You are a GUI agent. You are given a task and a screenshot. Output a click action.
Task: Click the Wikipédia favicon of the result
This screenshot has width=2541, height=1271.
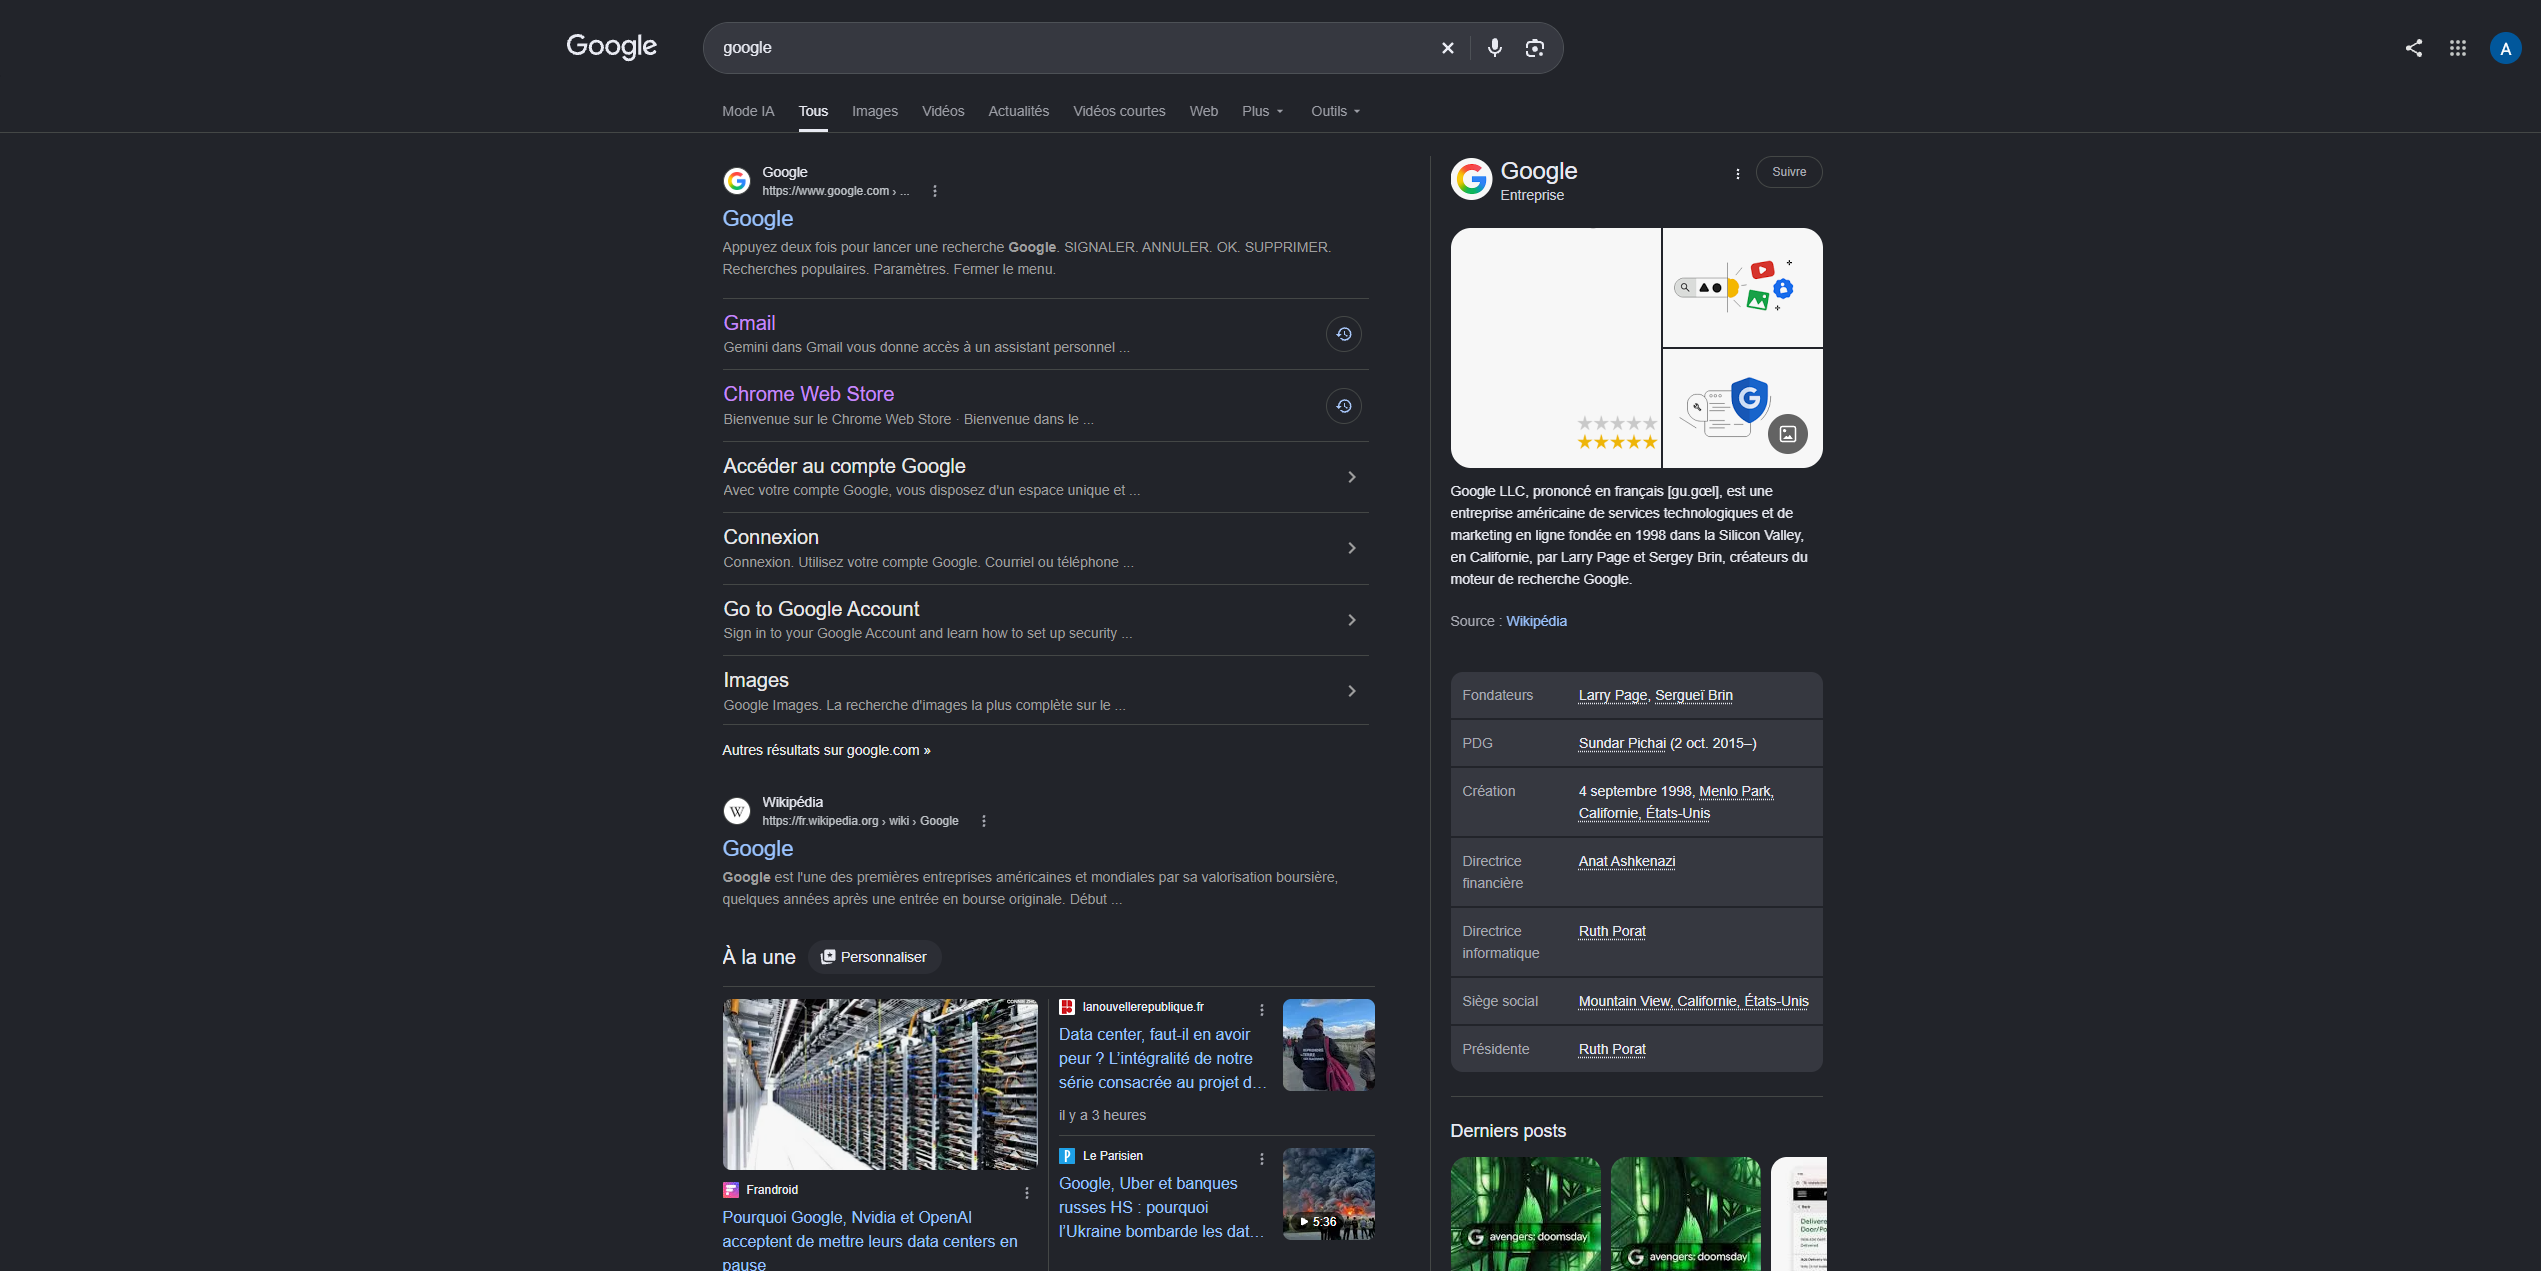point(737,811)
